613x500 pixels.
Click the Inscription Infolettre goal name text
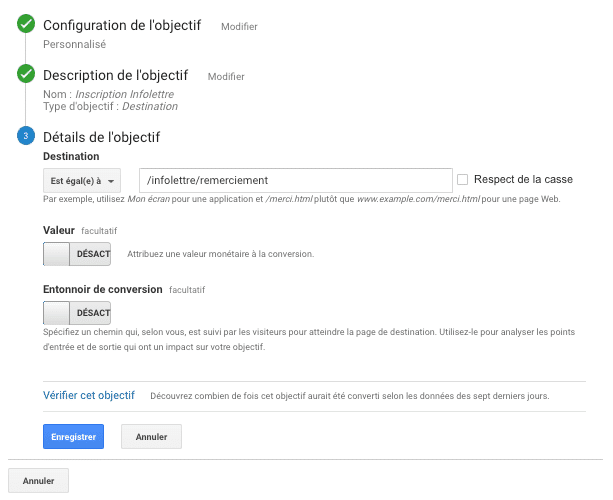tap(124, 94)
